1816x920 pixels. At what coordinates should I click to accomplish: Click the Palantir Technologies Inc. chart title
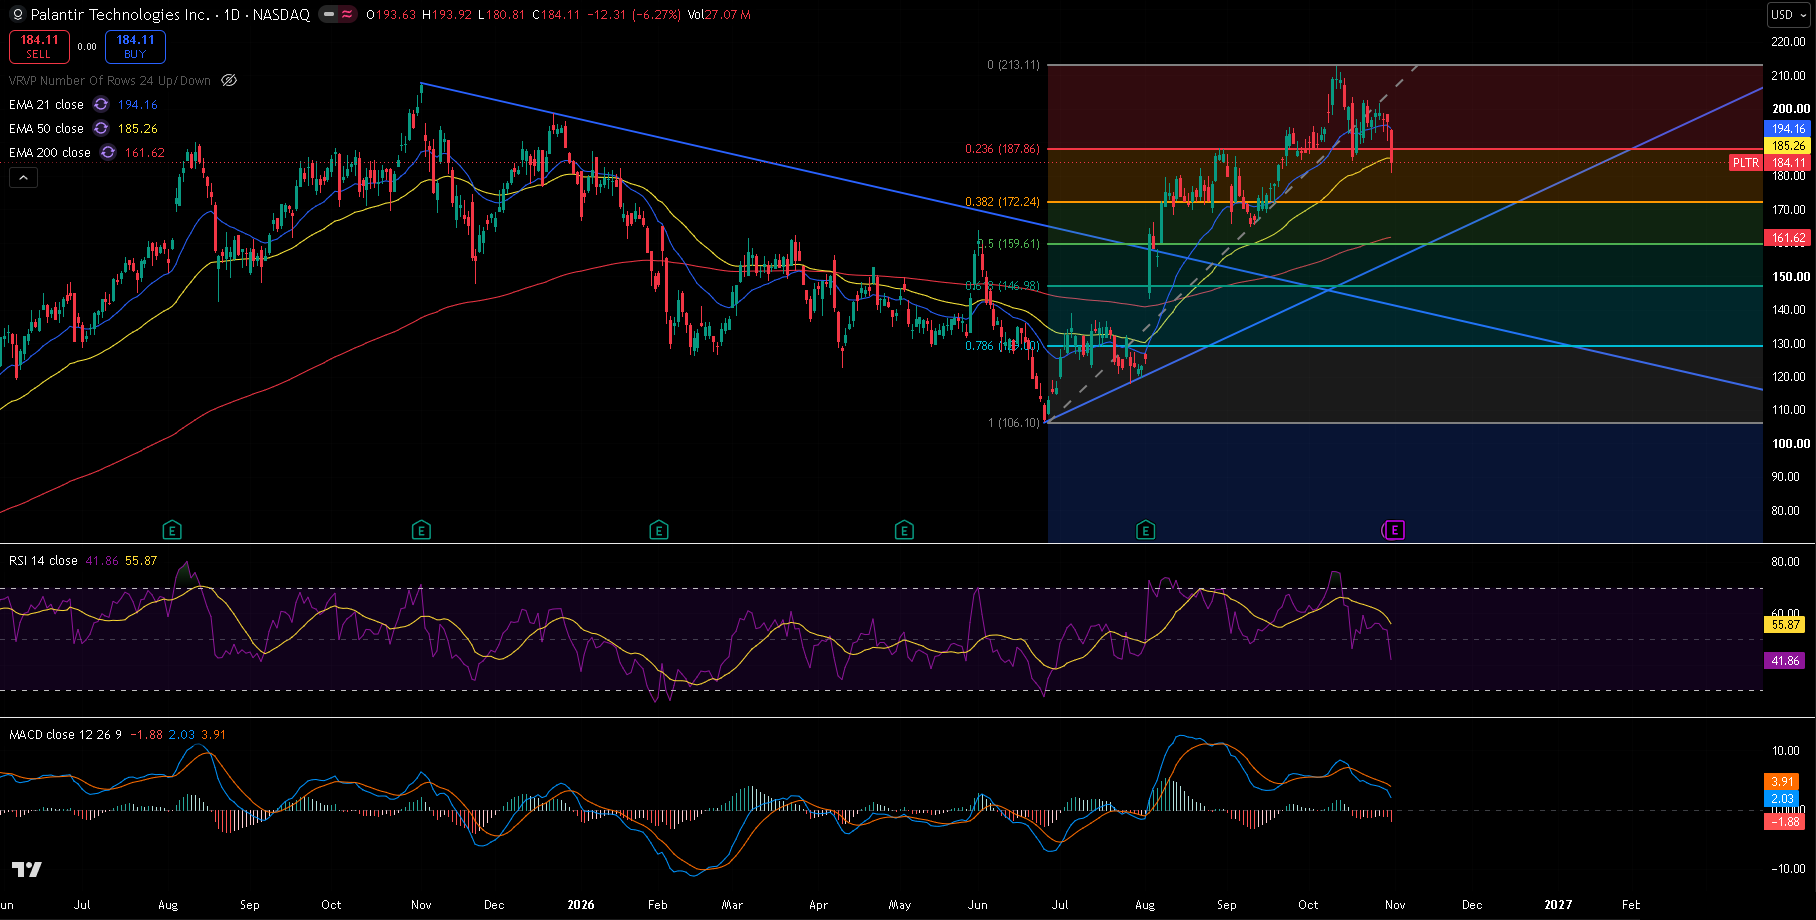pos(120,15)
